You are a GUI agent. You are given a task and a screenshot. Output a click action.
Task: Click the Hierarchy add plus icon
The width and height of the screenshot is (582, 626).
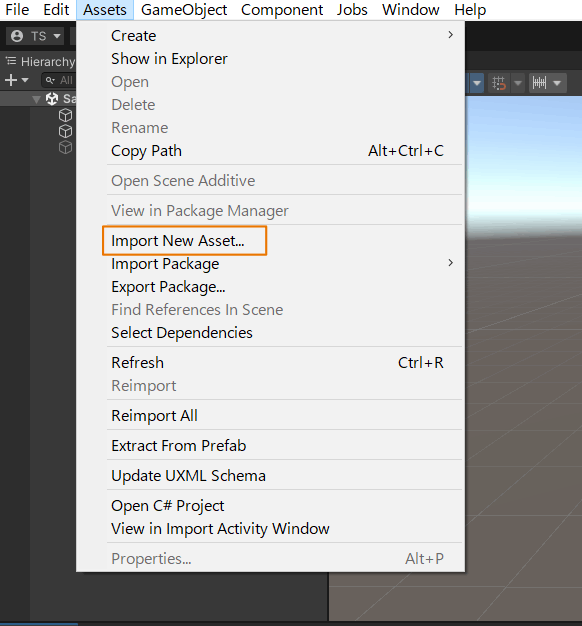[x=11, y=80]
